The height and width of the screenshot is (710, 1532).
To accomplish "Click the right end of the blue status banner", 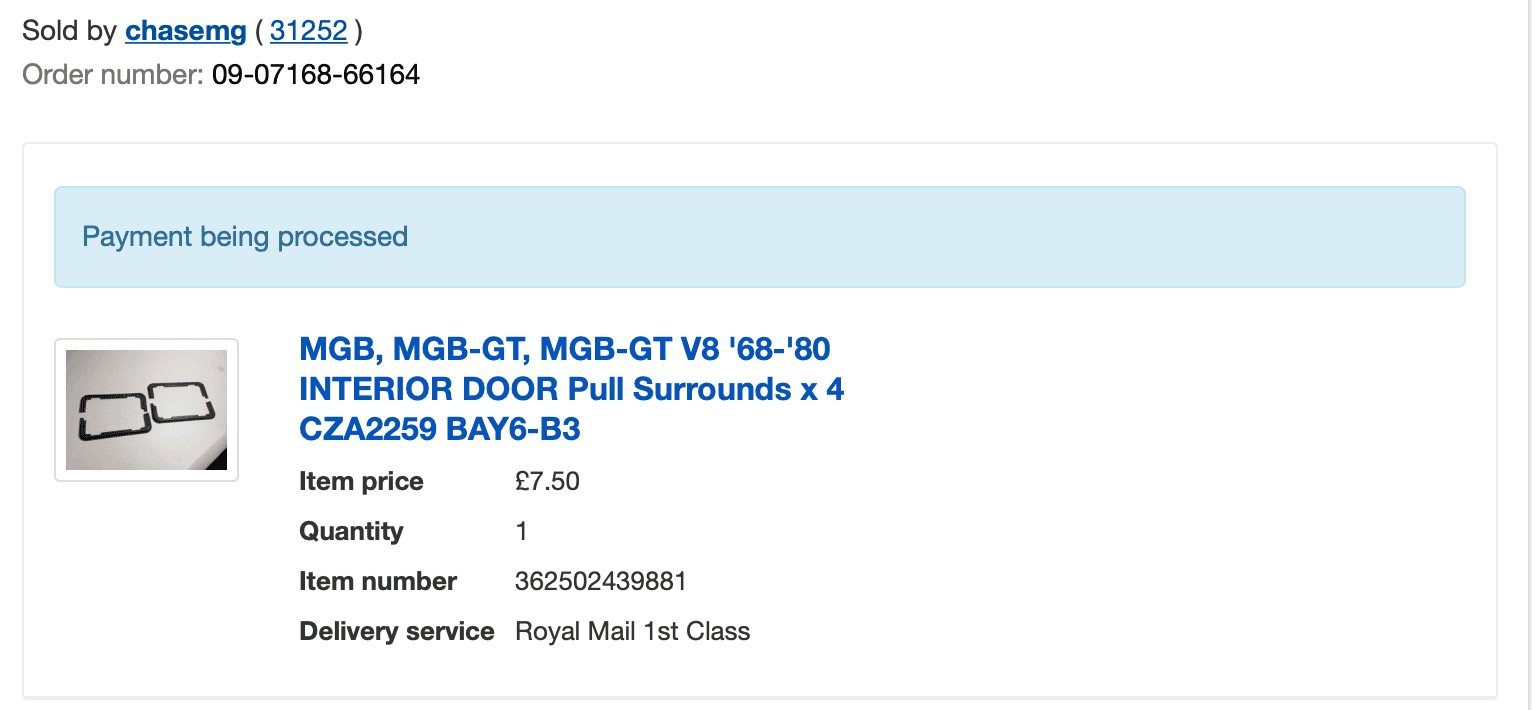I will click(1440, 237).
